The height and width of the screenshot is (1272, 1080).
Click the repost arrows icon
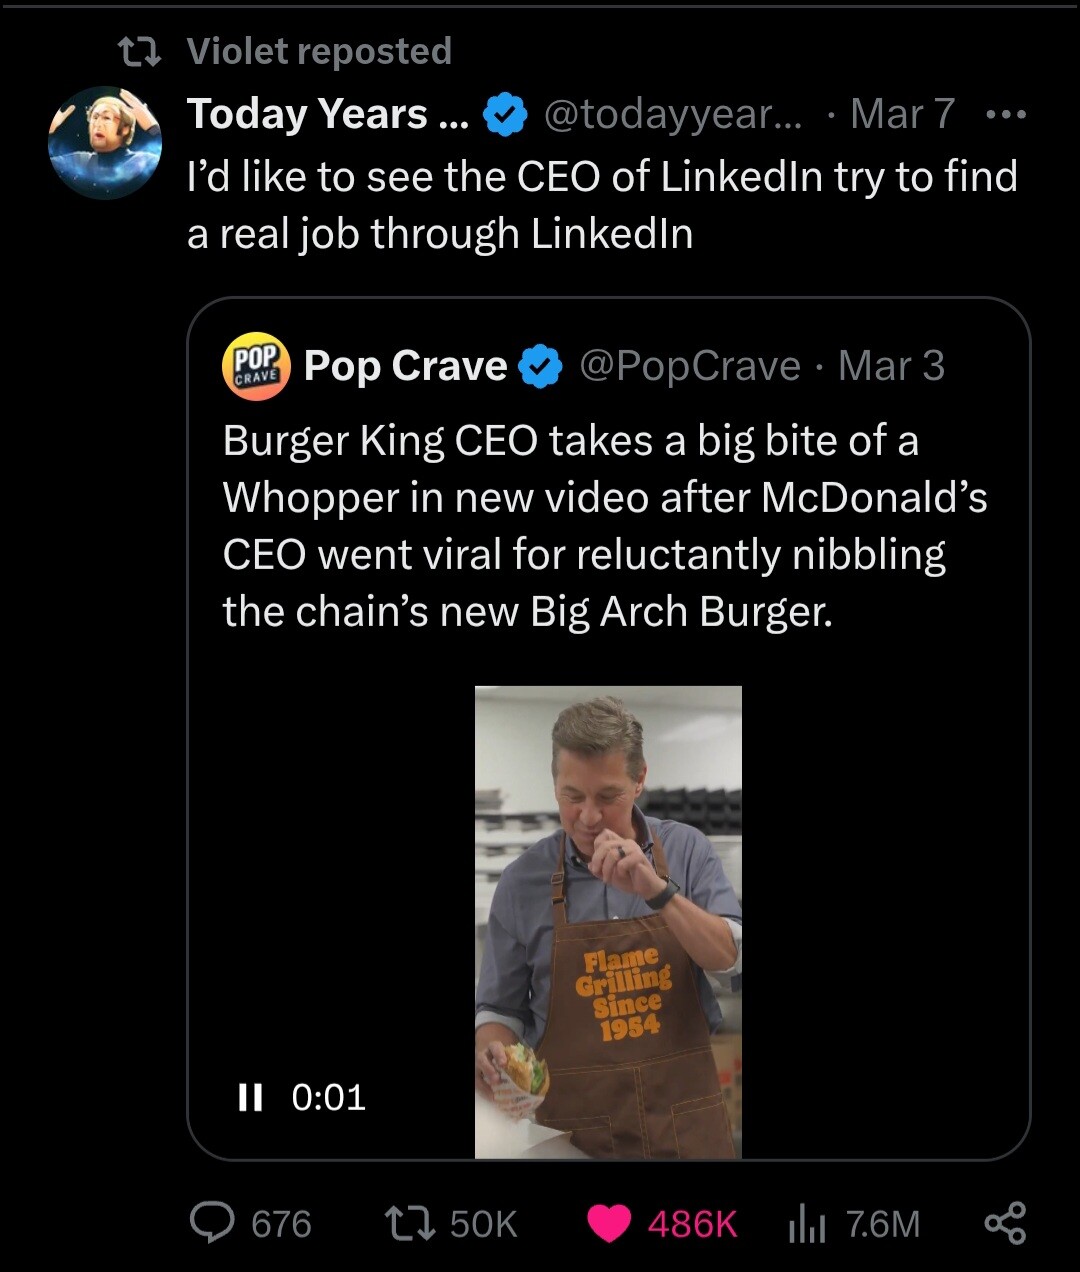(x=410, y=1223)
